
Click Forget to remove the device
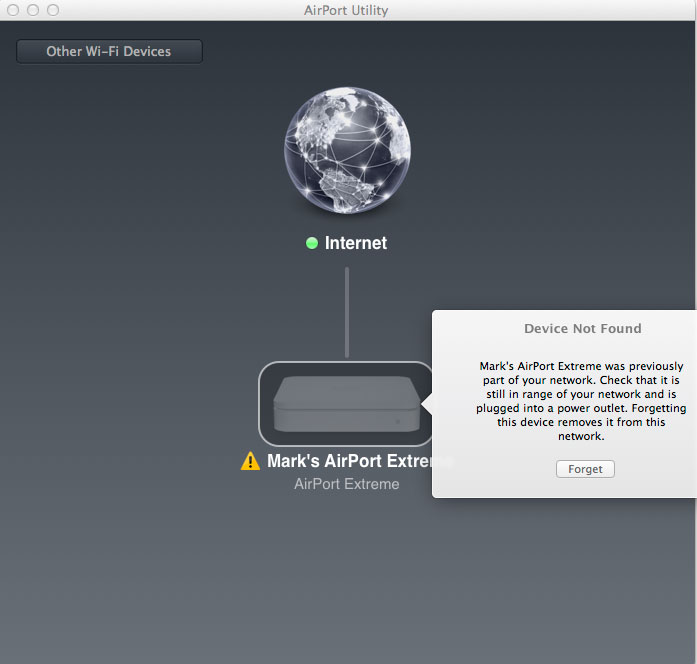(x=585, y=469)
